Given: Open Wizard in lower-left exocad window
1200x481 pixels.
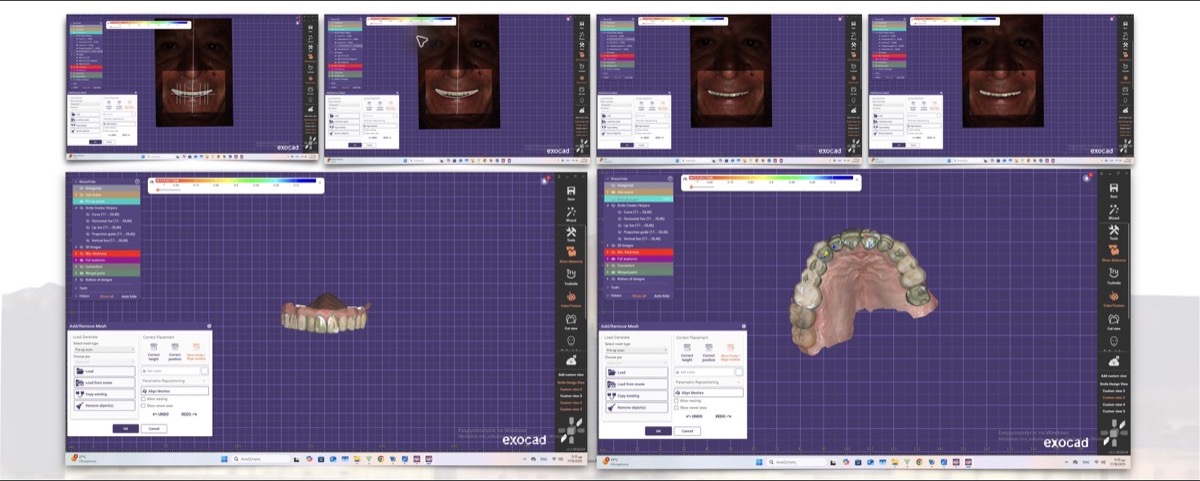Looking at the screenshot, I should point(572,213).
